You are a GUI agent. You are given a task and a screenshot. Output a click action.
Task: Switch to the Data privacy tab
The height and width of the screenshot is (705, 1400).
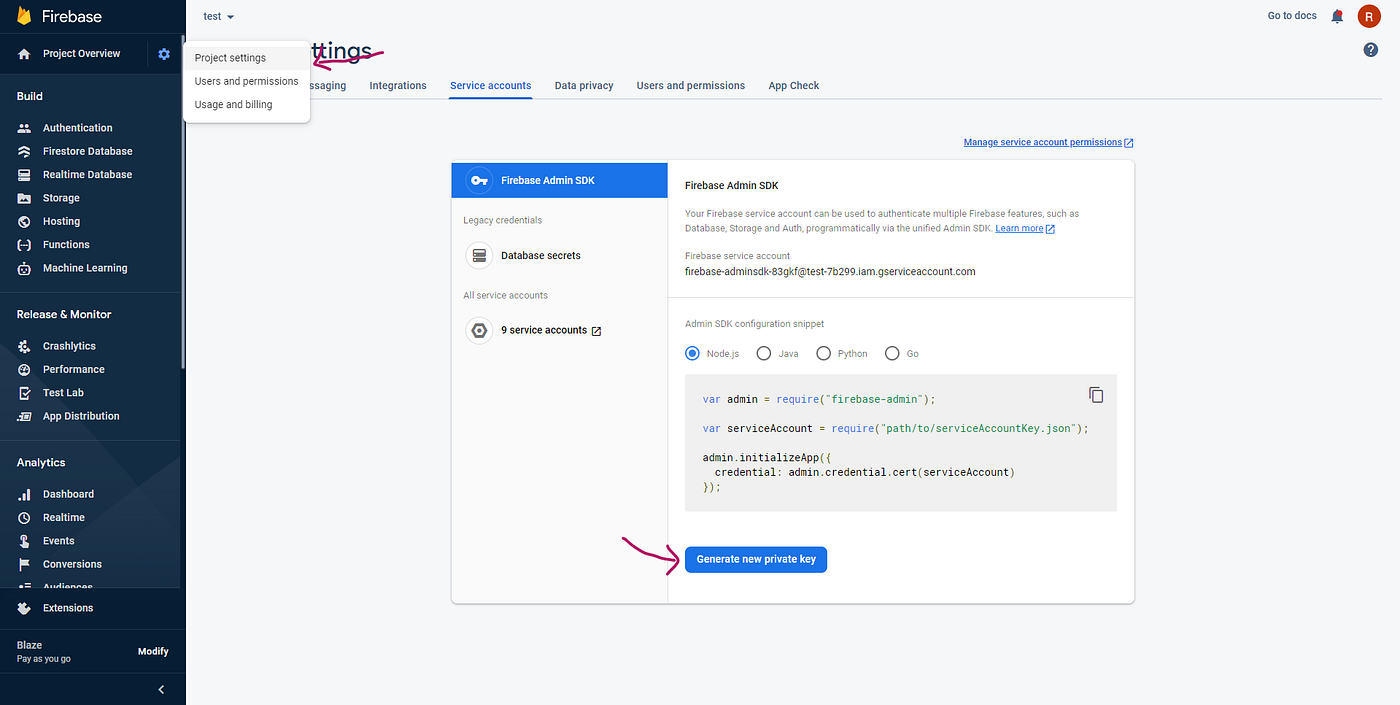tap(584, 85)
